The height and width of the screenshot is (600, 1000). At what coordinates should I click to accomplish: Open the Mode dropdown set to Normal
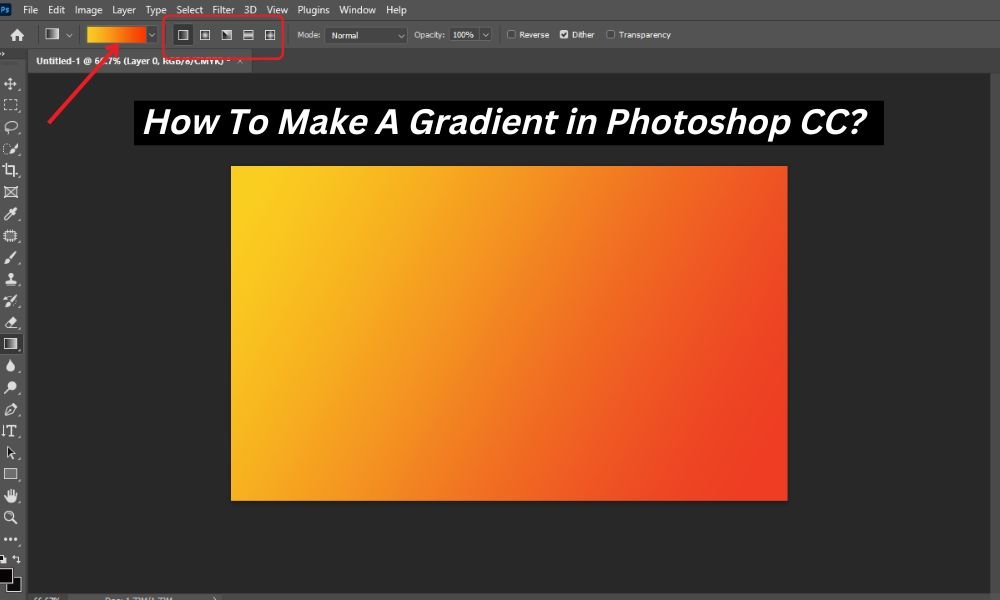(x=365, y=34)
